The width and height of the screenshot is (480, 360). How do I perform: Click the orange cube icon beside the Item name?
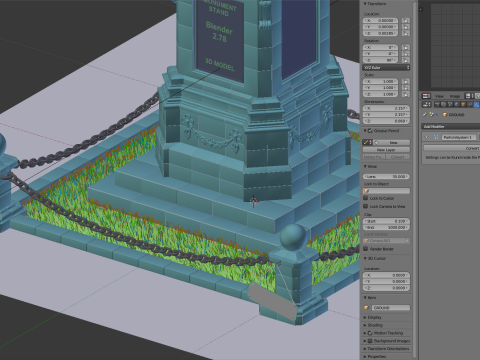click(x=367, y=308)
